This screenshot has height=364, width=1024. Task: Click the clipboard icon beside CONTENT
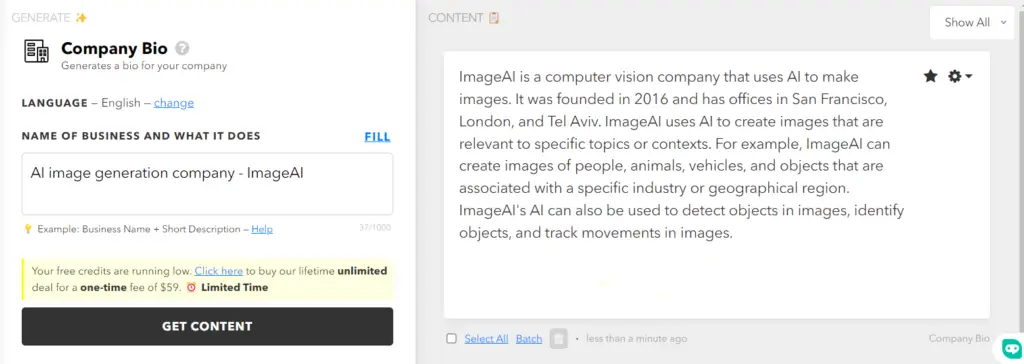494,18
